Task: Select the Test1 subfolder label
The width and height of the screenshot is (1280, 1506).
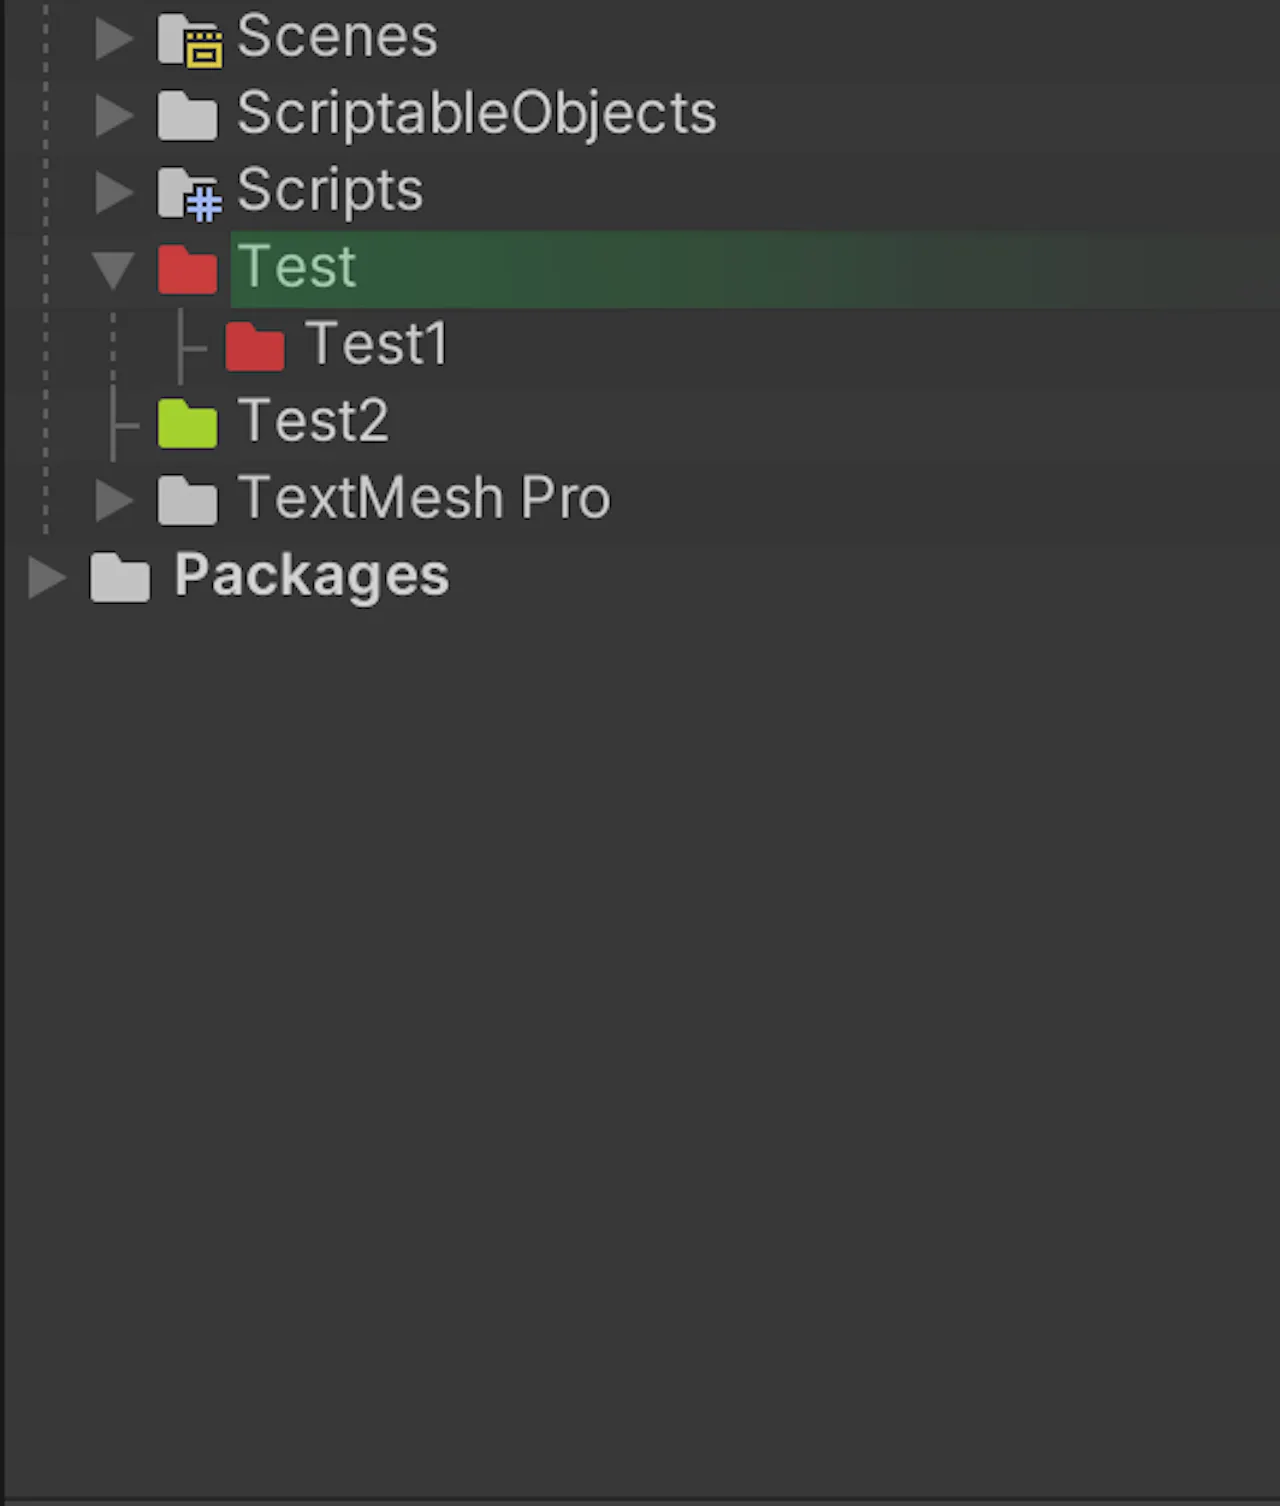Action: pos(377,344)
